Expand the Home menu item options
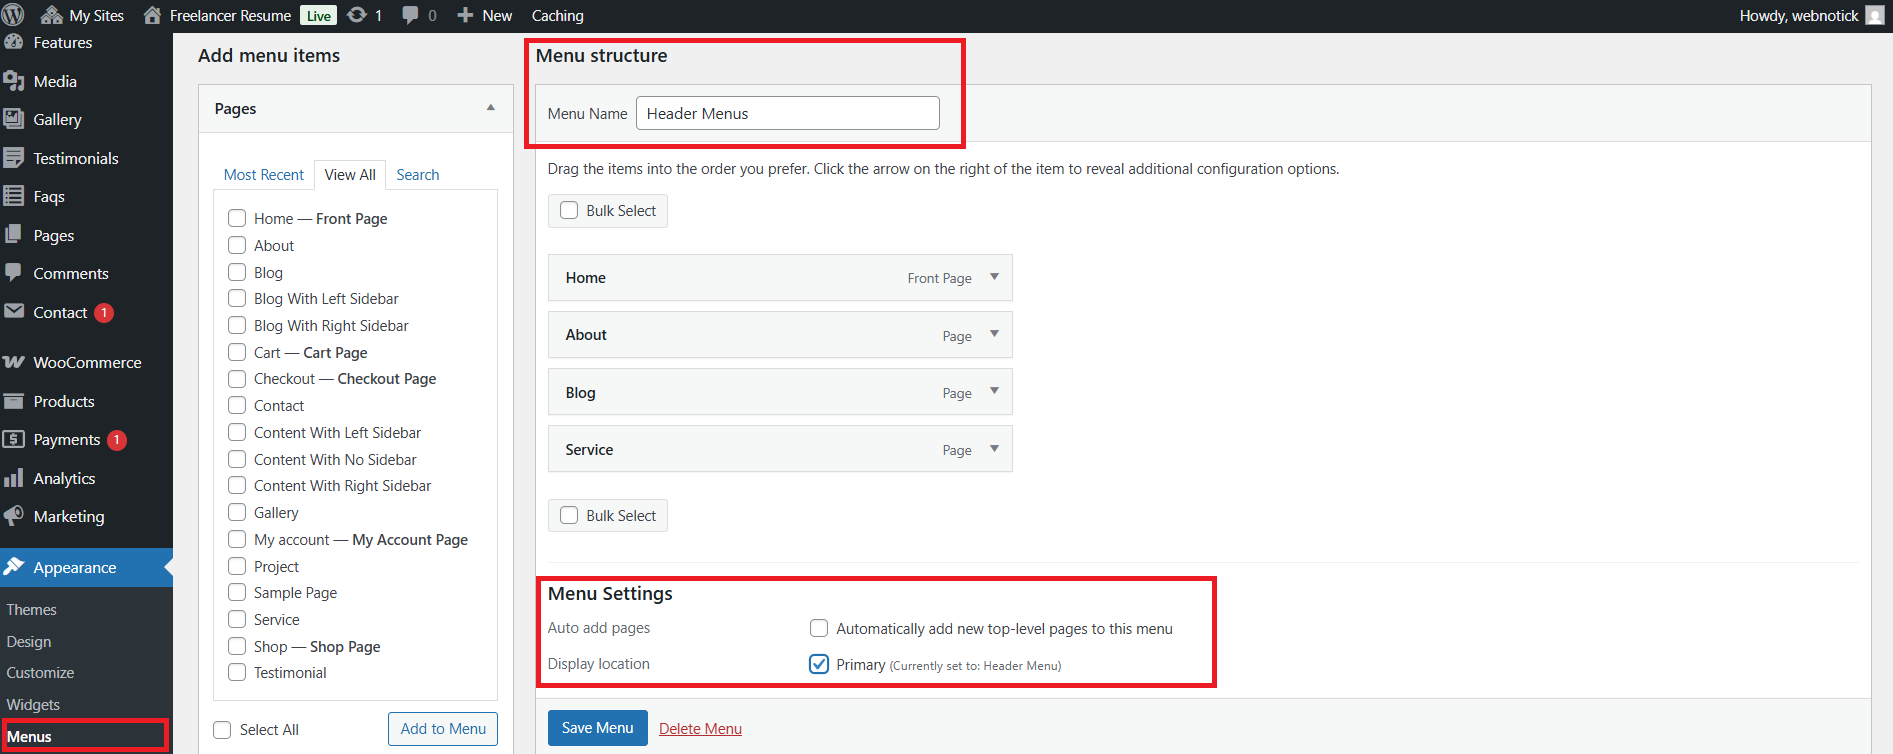 pyautogui.click(x=994, y=277)
